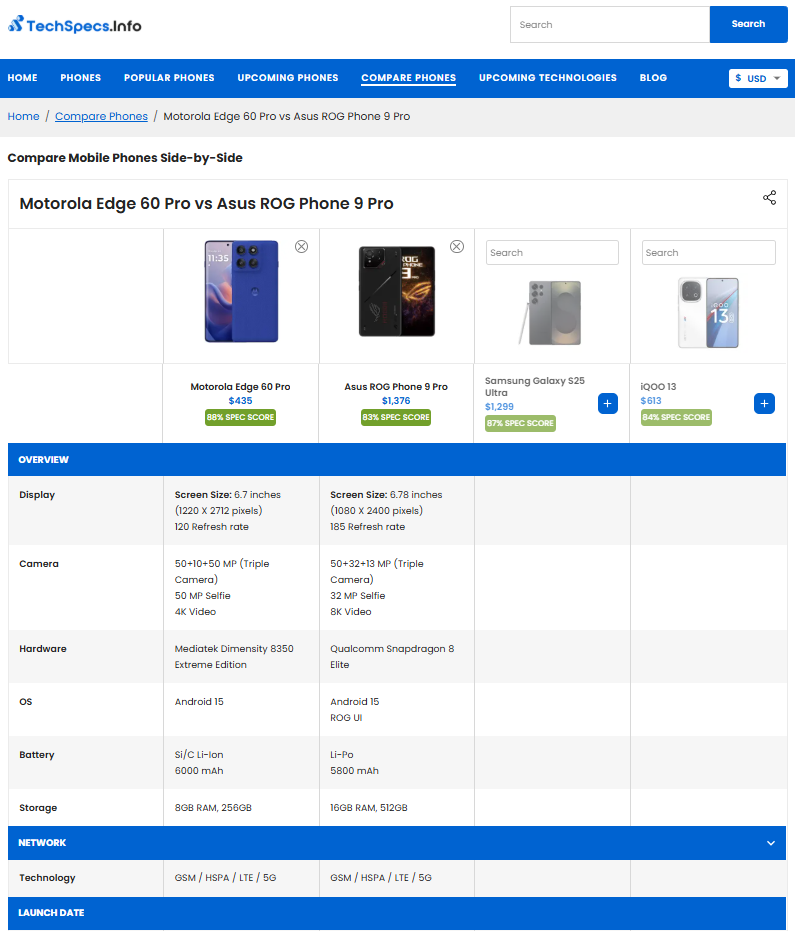This screenshot has width=795, height=931.
Task: Open the iQOO 13 name link
Action: click(658, 387)
